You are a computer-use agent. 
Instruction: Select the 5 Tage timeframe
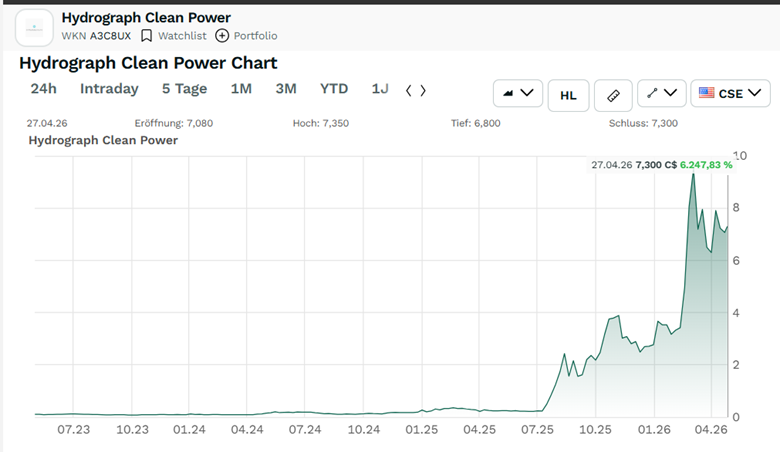(x=184, y=89)
